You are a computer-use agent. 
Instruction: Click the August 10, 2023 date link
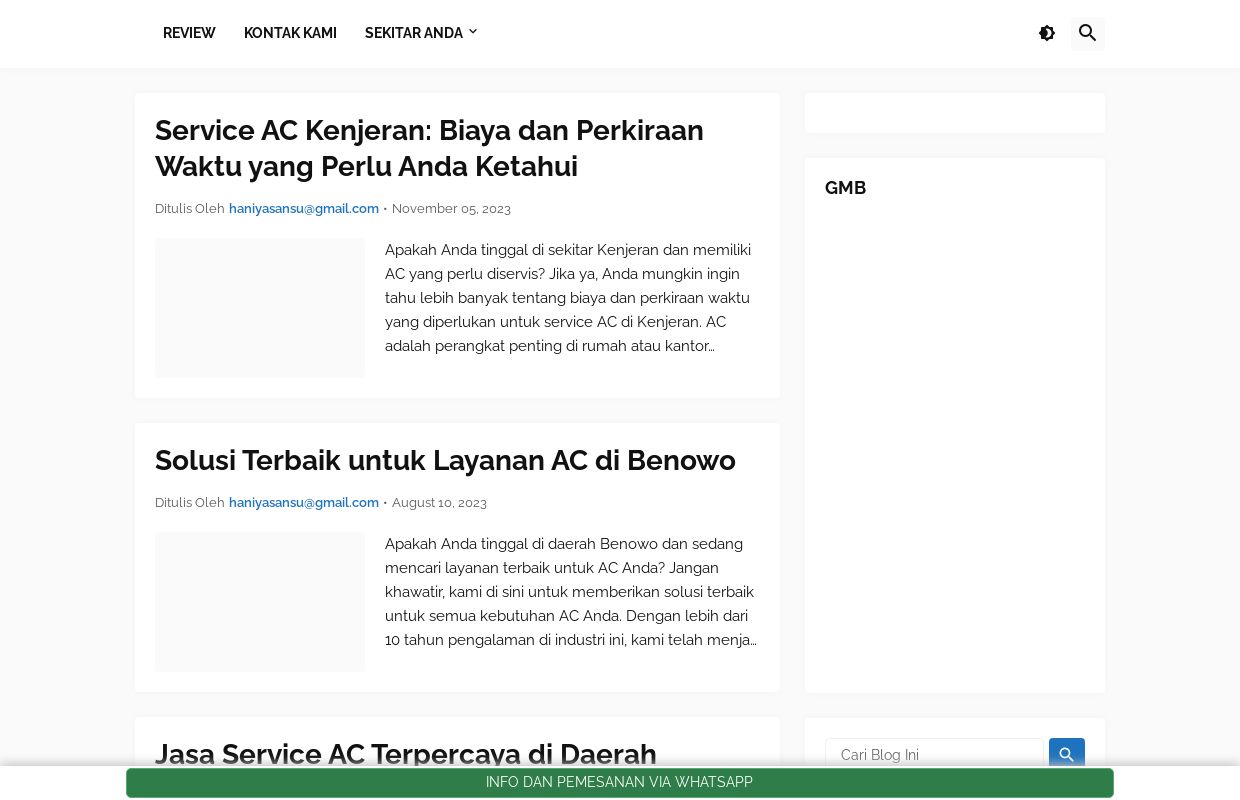(x=439, y=502)
